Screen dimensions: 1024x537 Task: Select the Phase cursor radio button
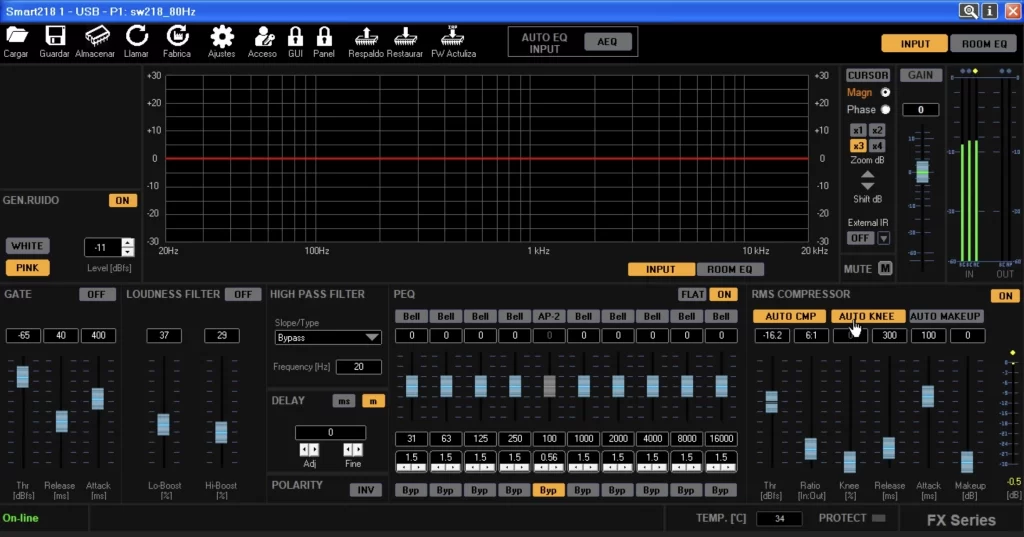[x=885, y=110]
